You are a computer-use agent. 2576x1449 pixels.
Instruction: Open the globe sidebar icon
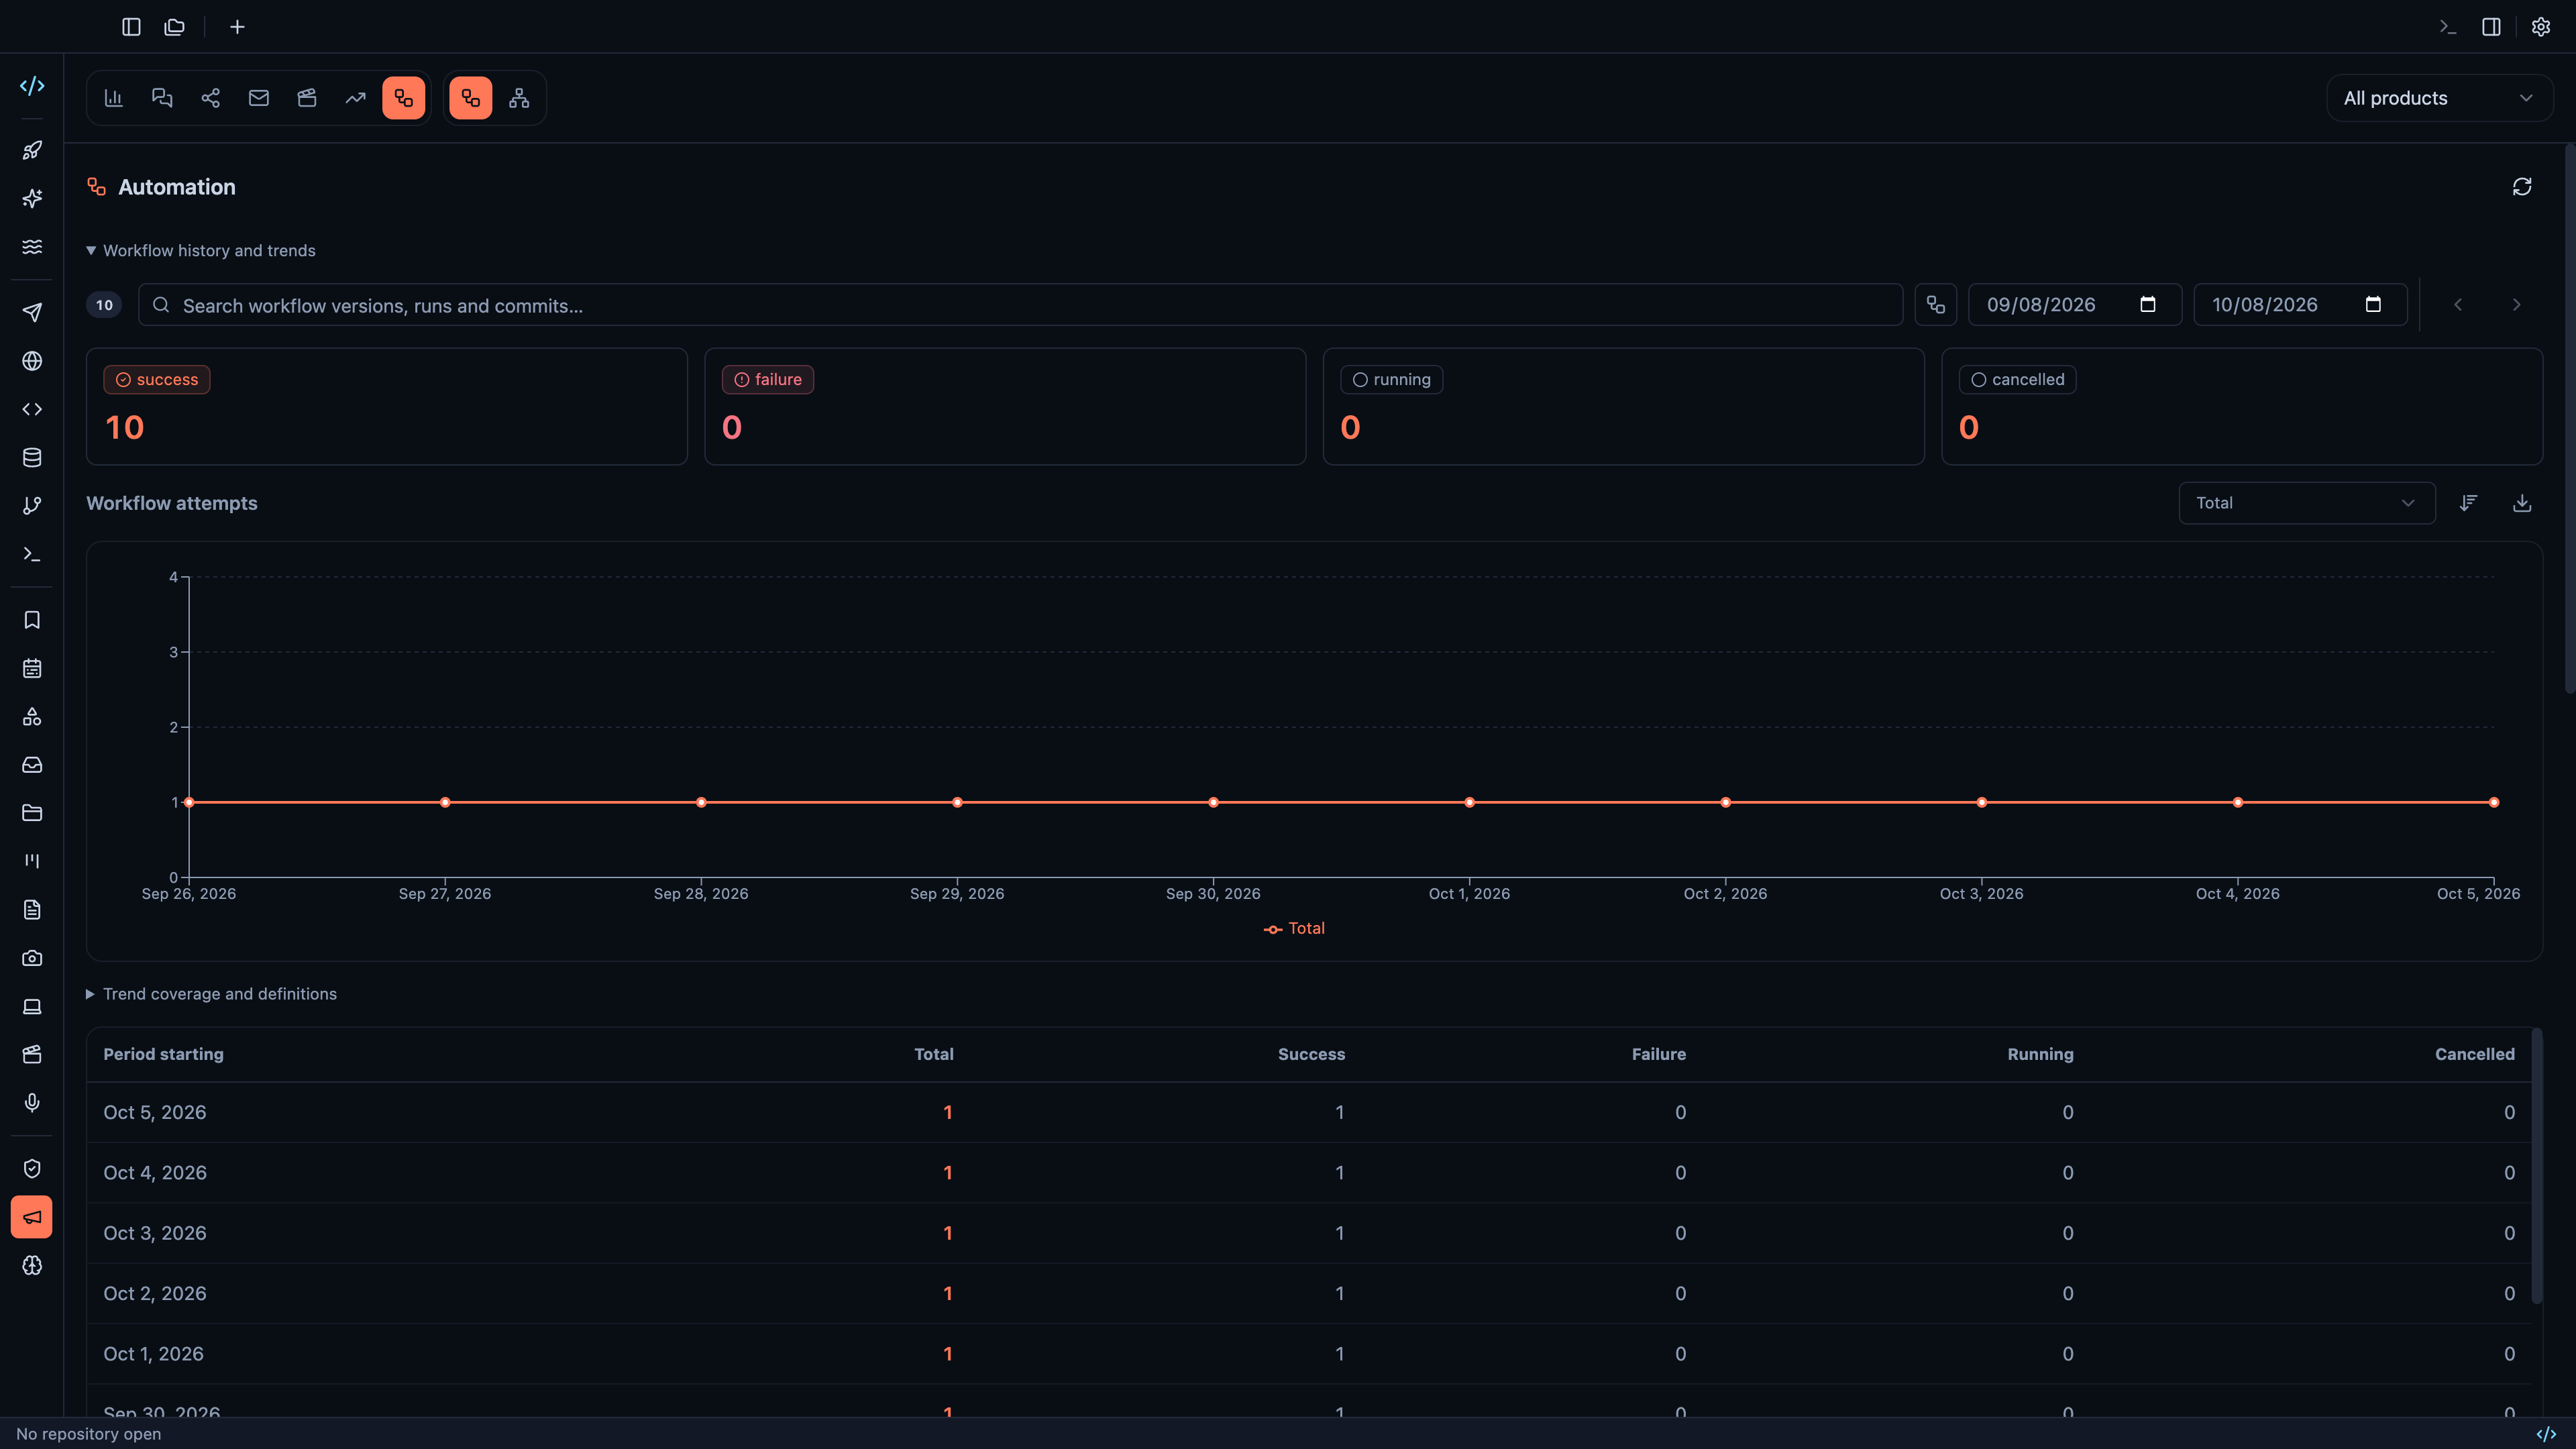[32, 361]
